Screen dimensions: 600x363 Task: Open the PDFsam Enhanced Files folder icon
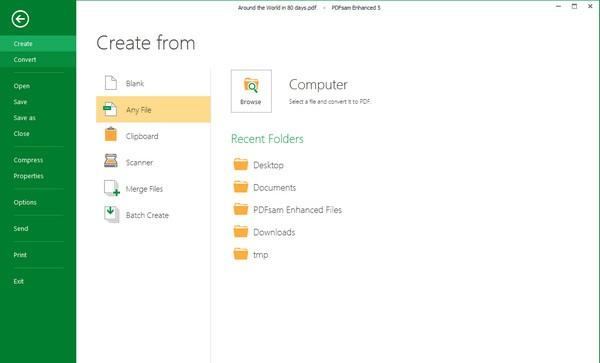pyautogui.click(x=241, y=209)
